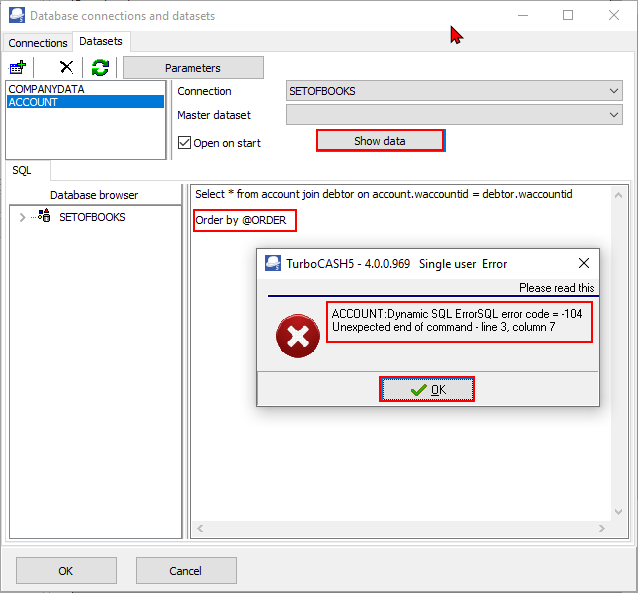
Task: Click the Parameters button
Action: coord(193,68)
